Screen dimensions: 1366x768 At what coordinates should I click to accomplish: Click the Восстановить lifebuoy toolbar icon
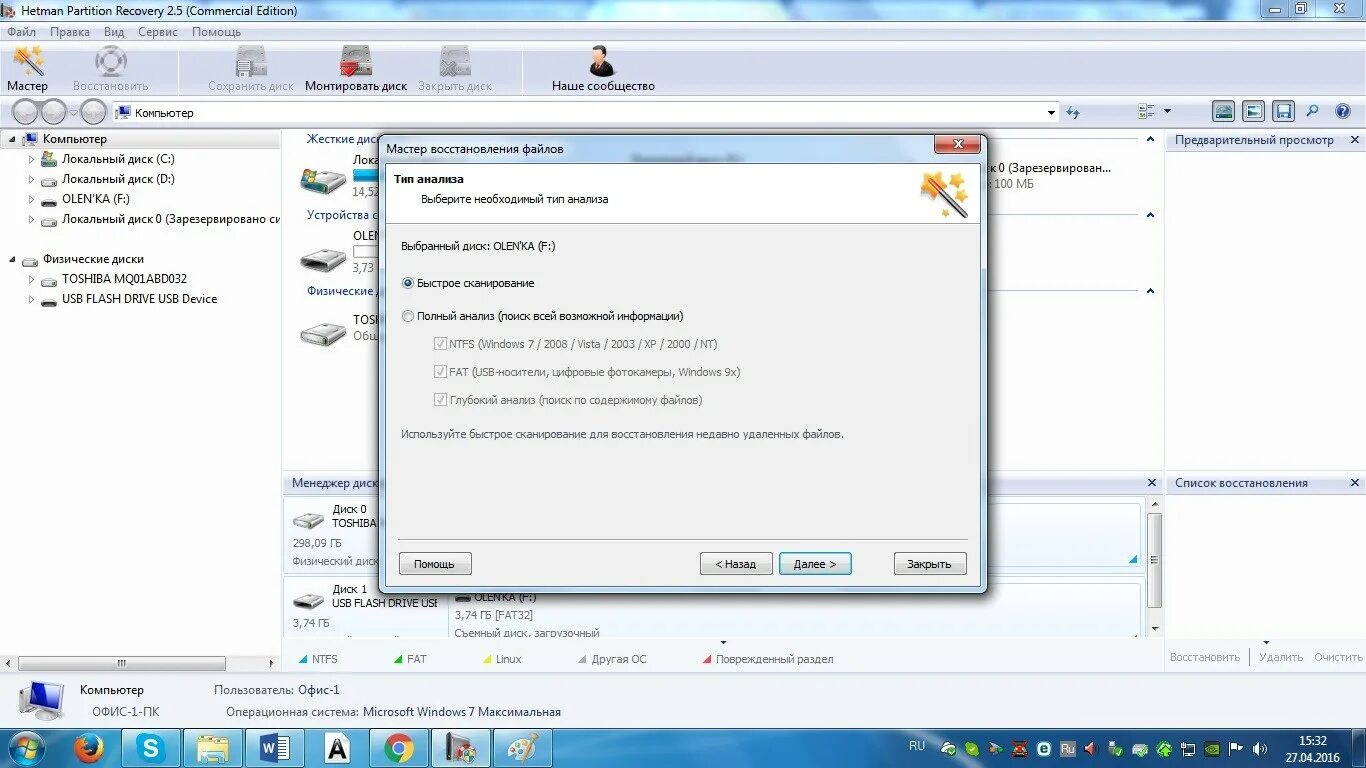point(110,62)
